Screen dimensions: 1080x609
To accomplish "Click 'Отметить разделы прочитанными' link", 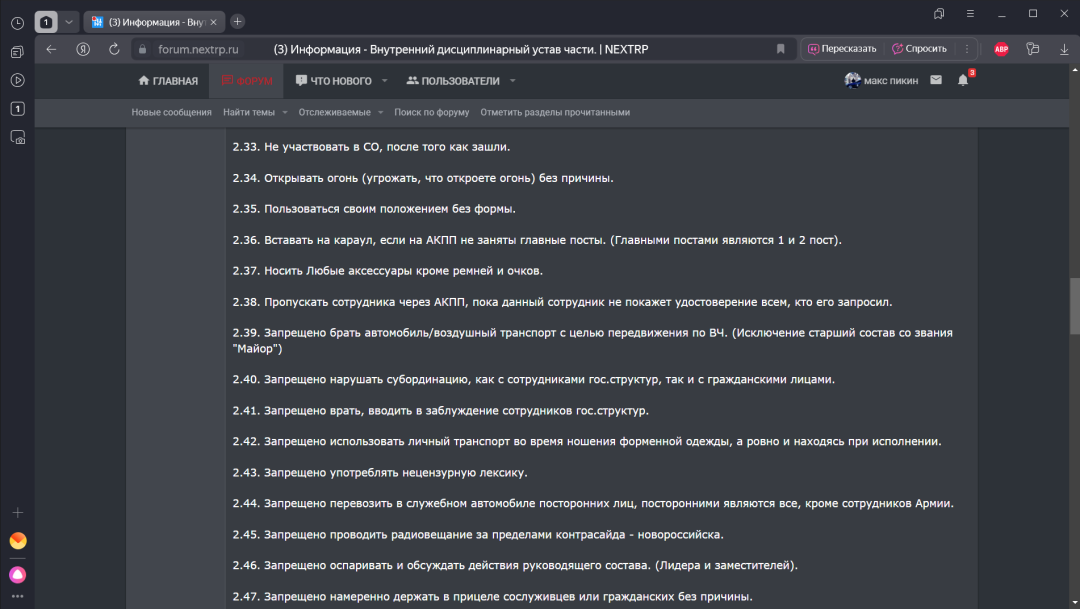I will [555, 113].
